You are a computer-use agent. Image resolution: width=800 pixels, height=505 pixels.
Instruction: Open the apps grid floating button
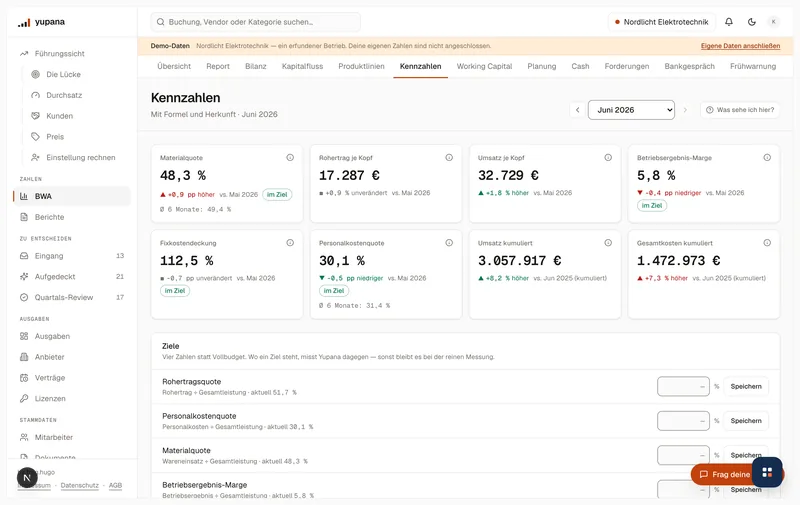767,472
